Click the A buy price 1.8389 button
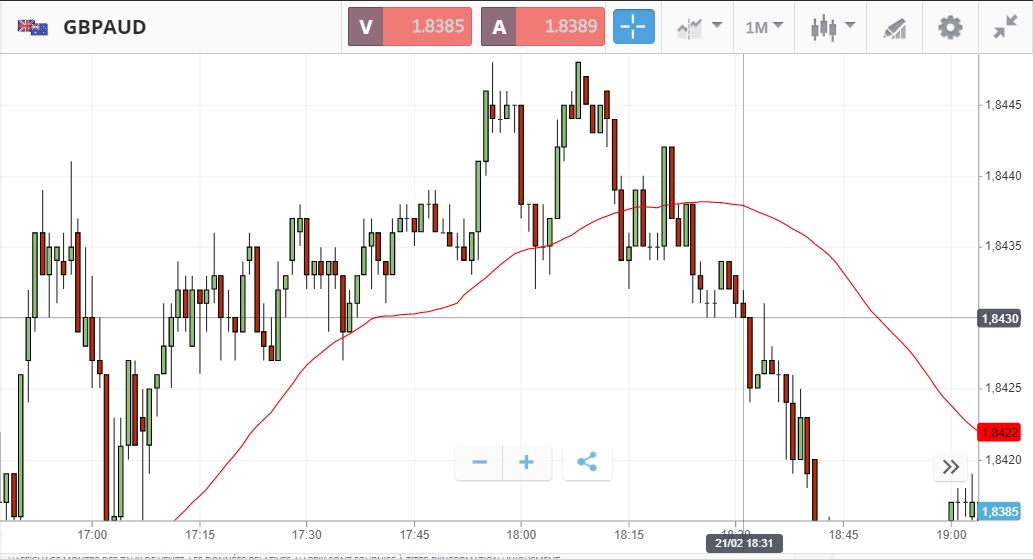Image resolution: width=1033 pixels, height=559 pixels. pos(544,27)
